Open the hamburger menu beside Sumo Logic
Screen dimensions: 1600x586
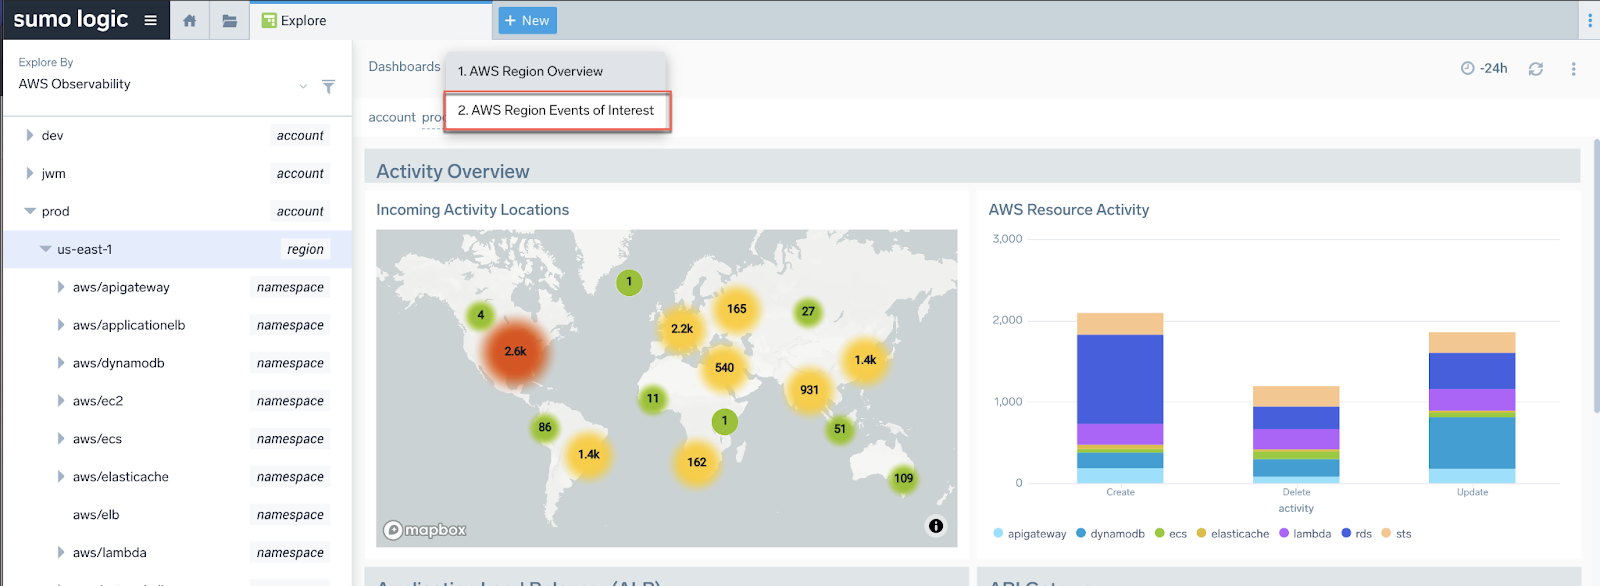(x=150, y=20)
